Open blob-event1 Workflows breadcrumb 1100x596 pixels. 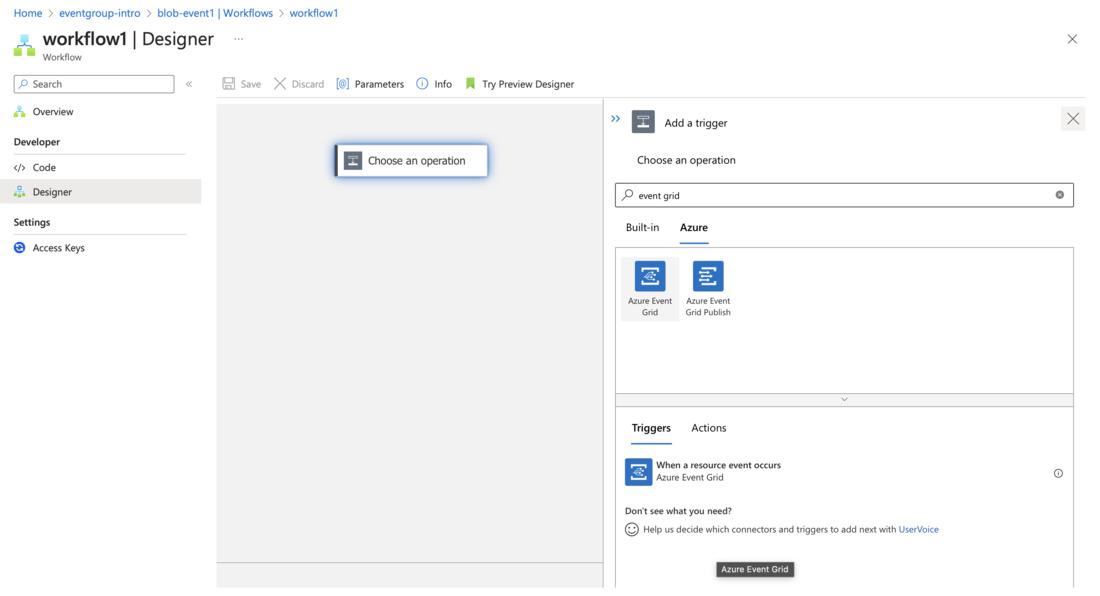(x=215, y=13)
